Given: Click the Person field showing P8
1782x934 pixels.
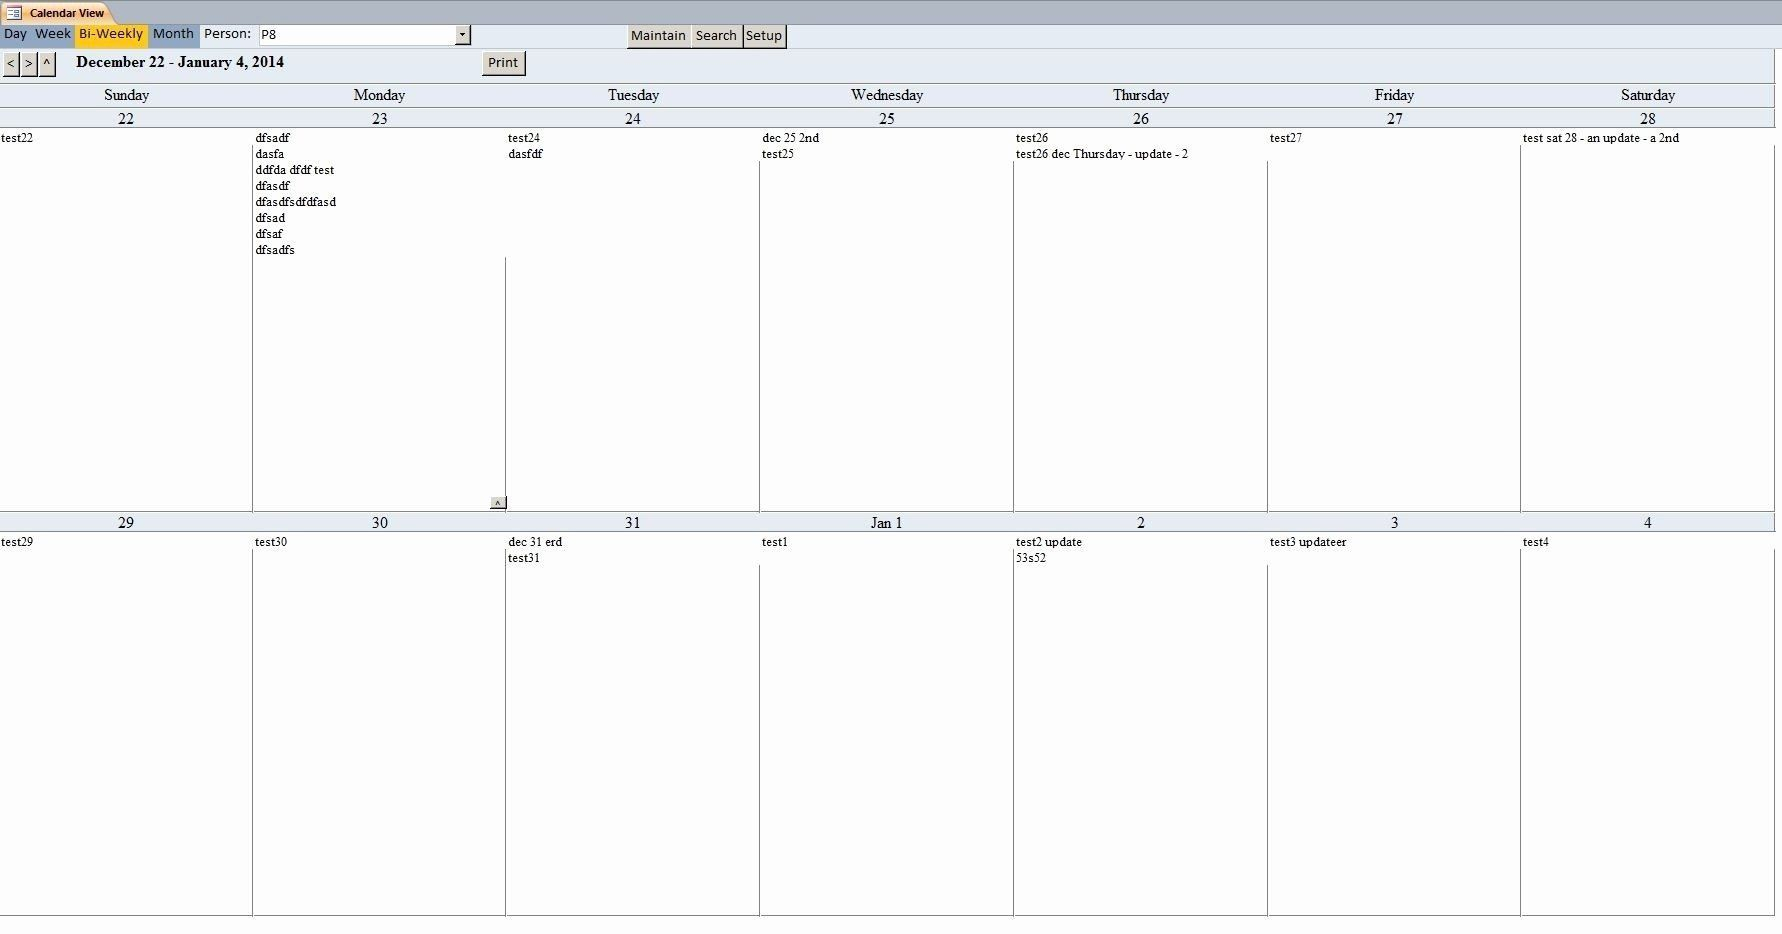Looking at the screenshot, I should point(356,35).
